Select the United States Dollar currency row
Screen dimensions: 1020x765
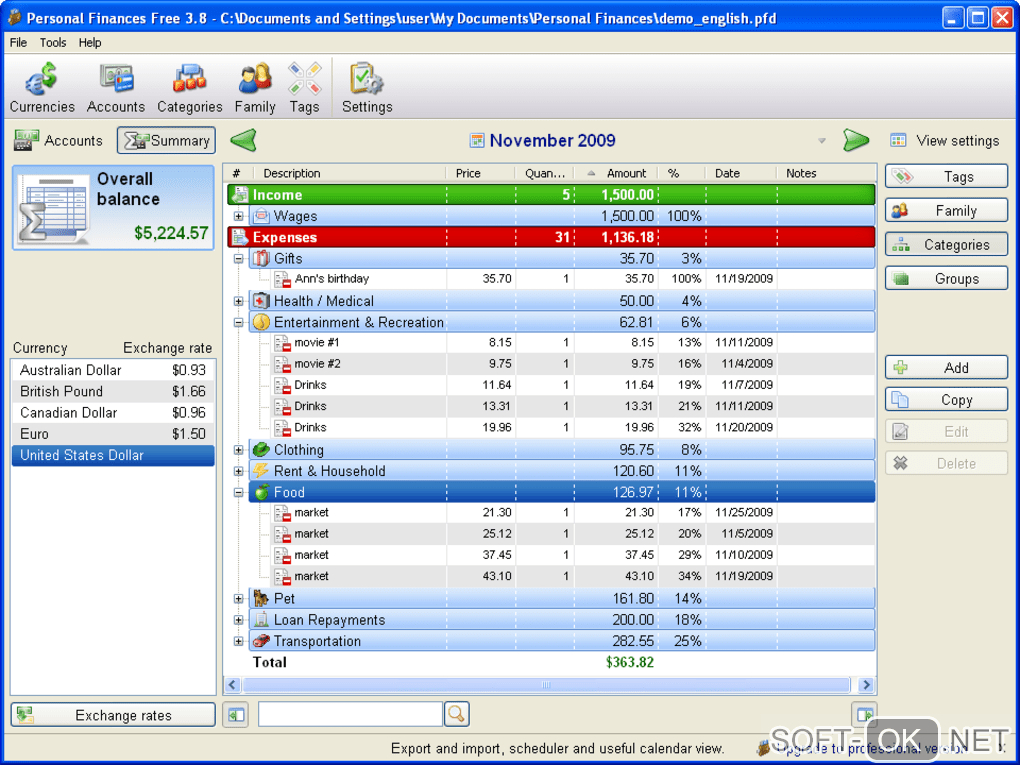113,455
